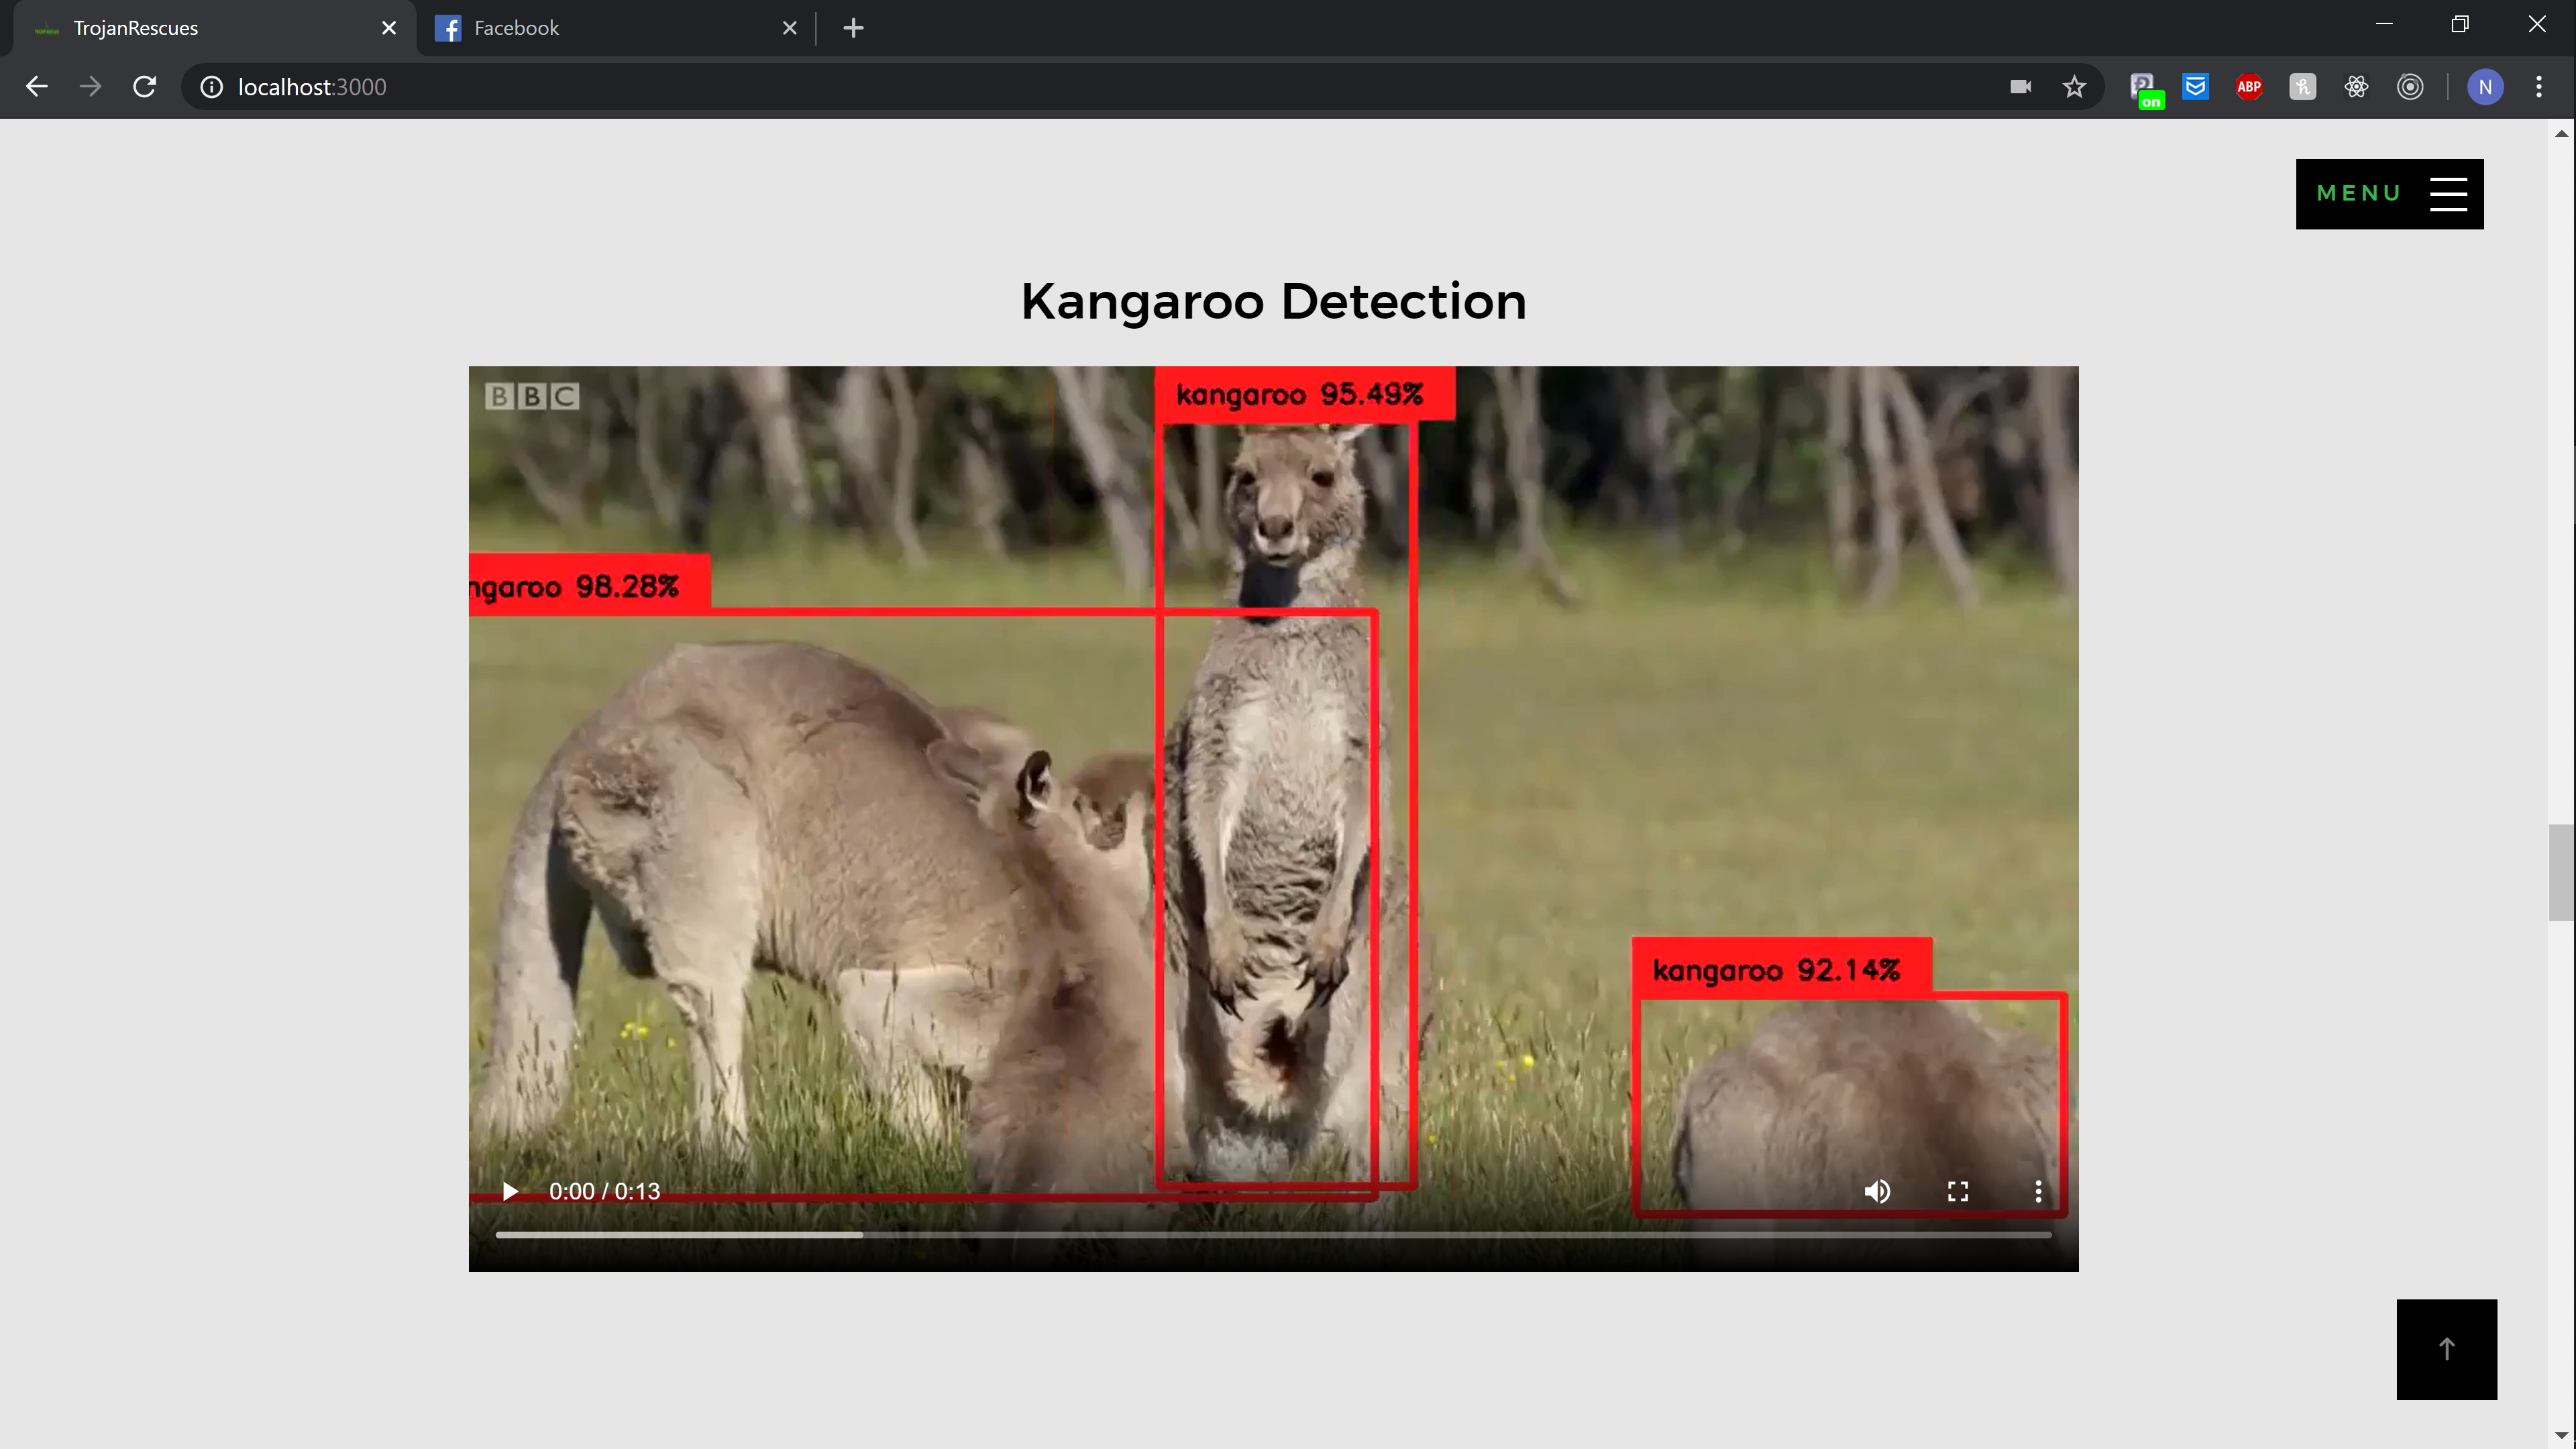
Task: Play the kangaroo detection video
Action: click(510, 1191)
